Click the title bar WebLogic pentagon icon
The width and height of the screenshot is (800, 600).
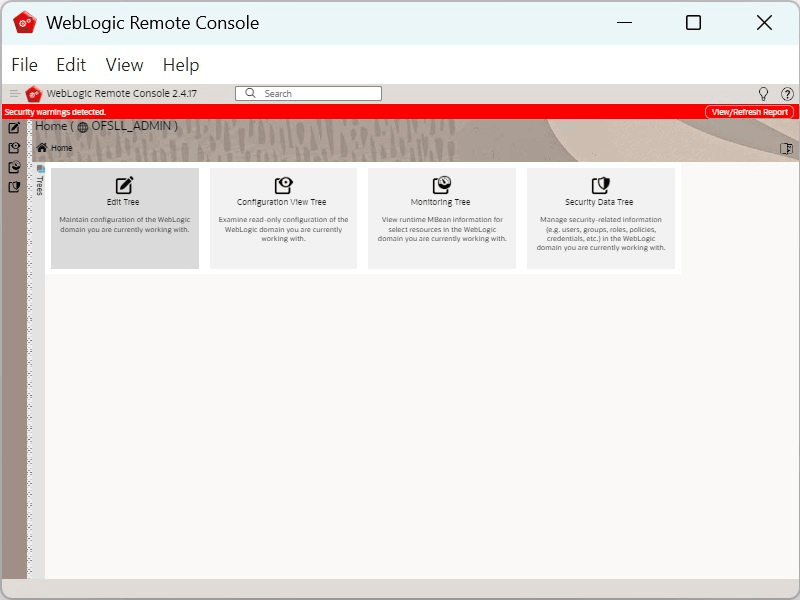(24, 23)
